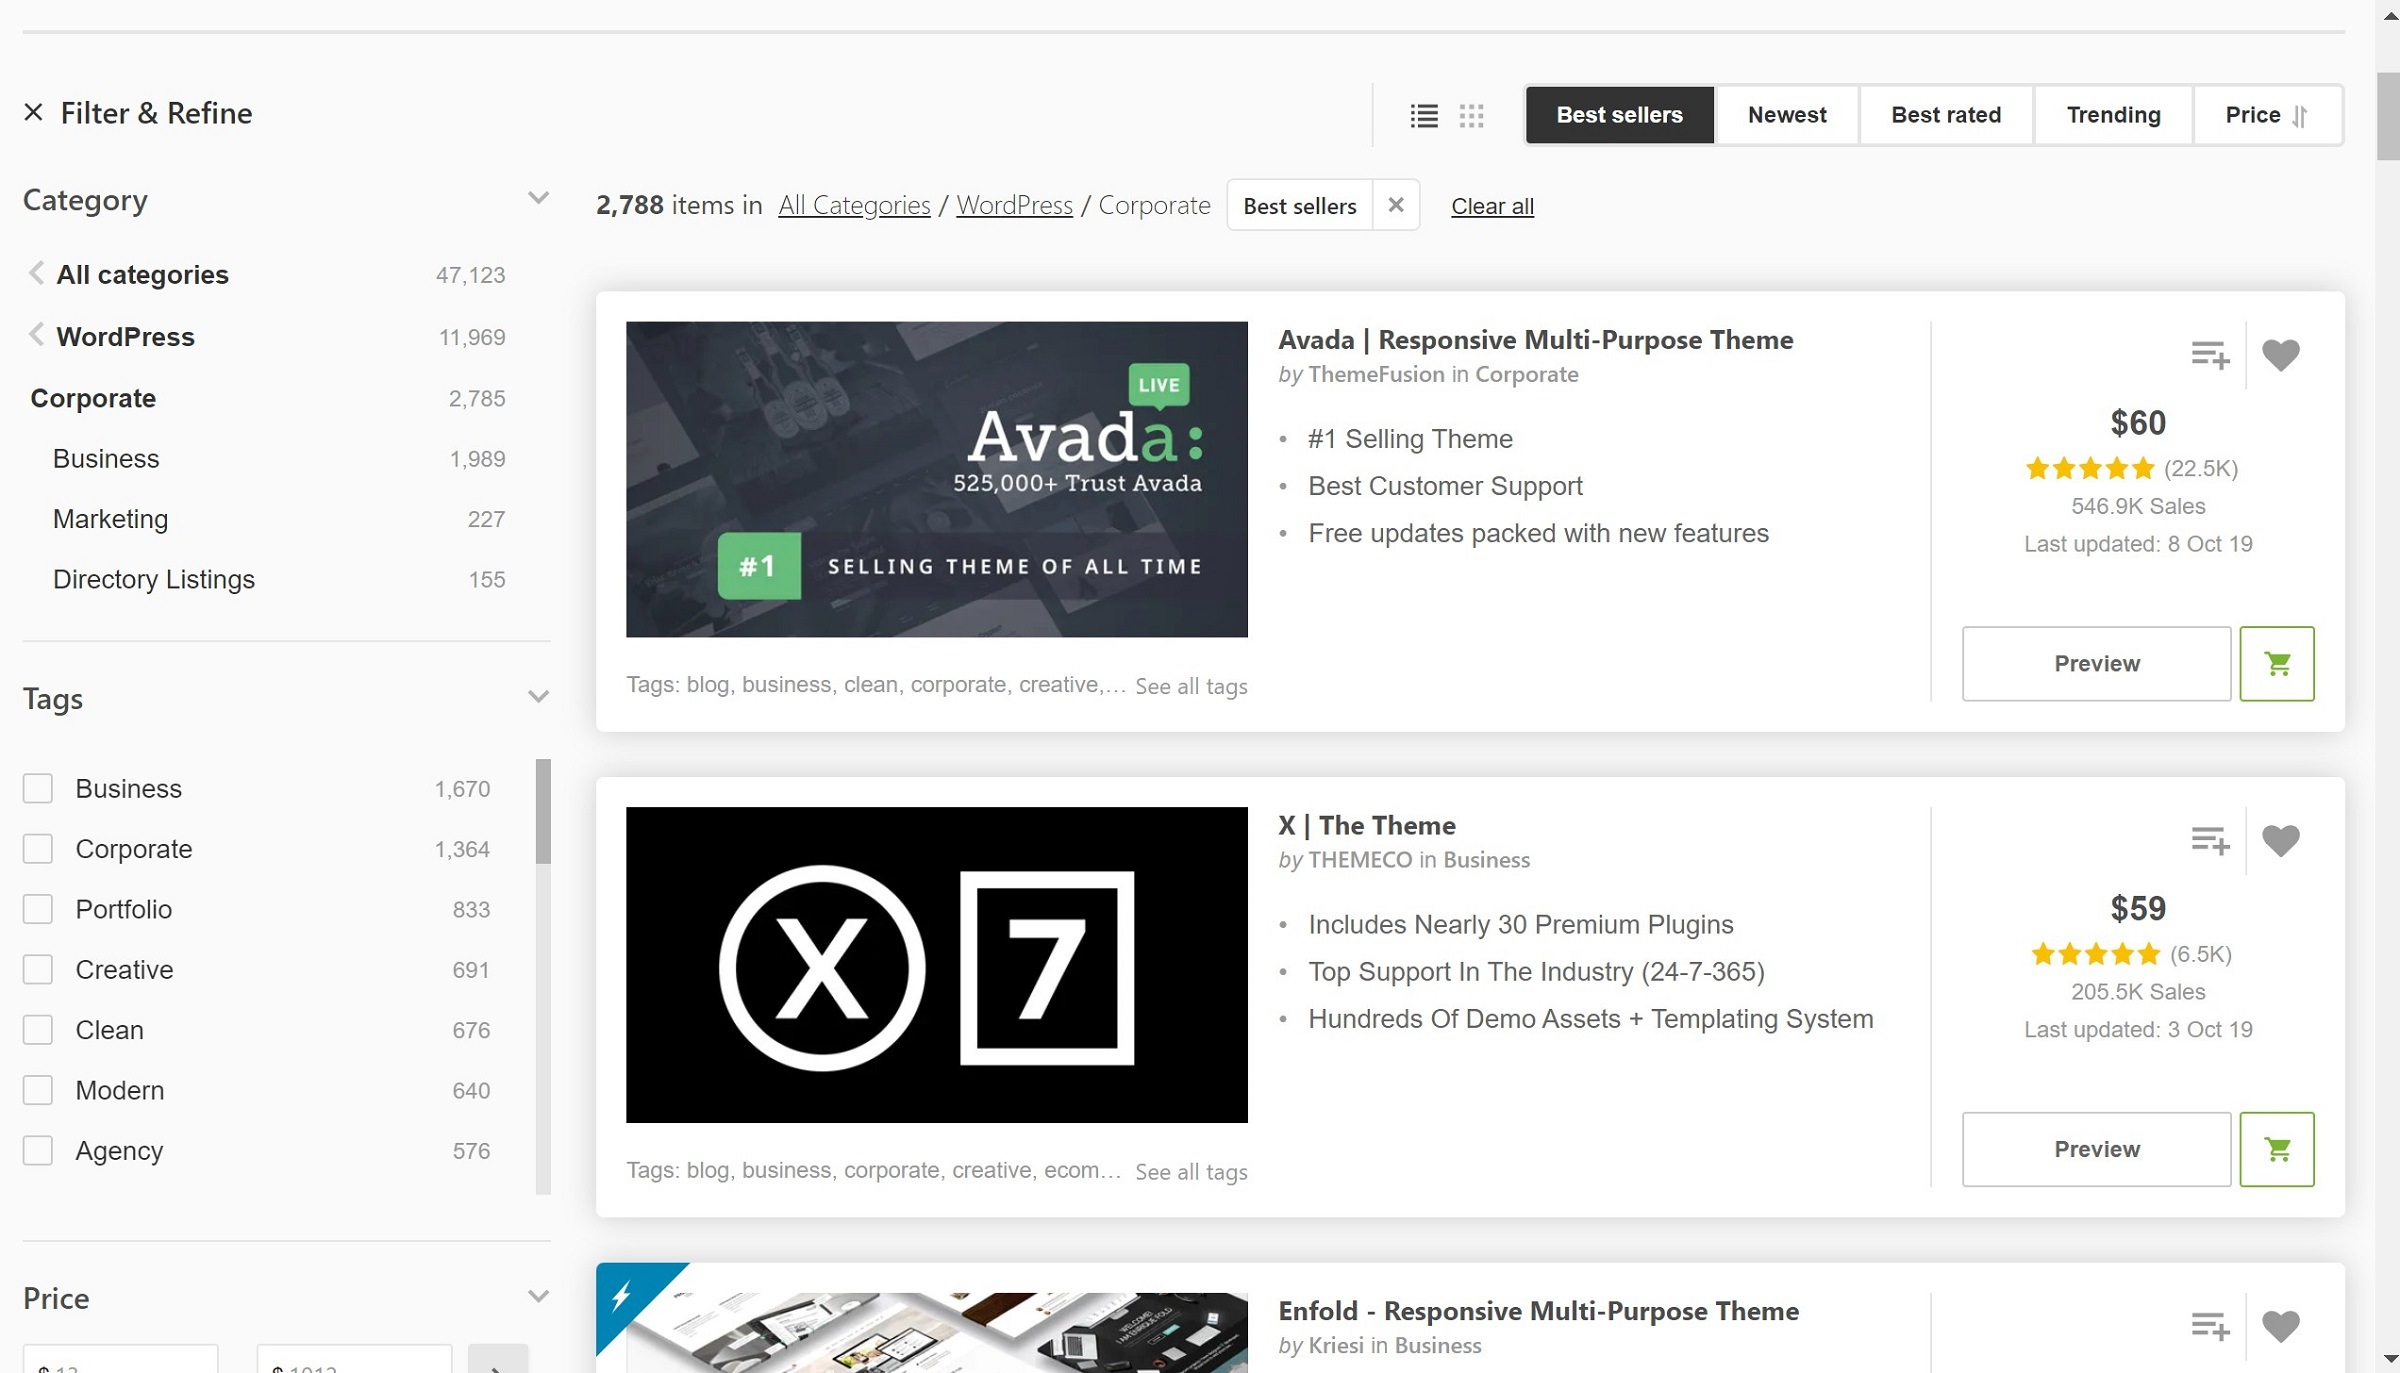Collapse the Tags section
The image size is (2400, 1373).
point(538,697)
